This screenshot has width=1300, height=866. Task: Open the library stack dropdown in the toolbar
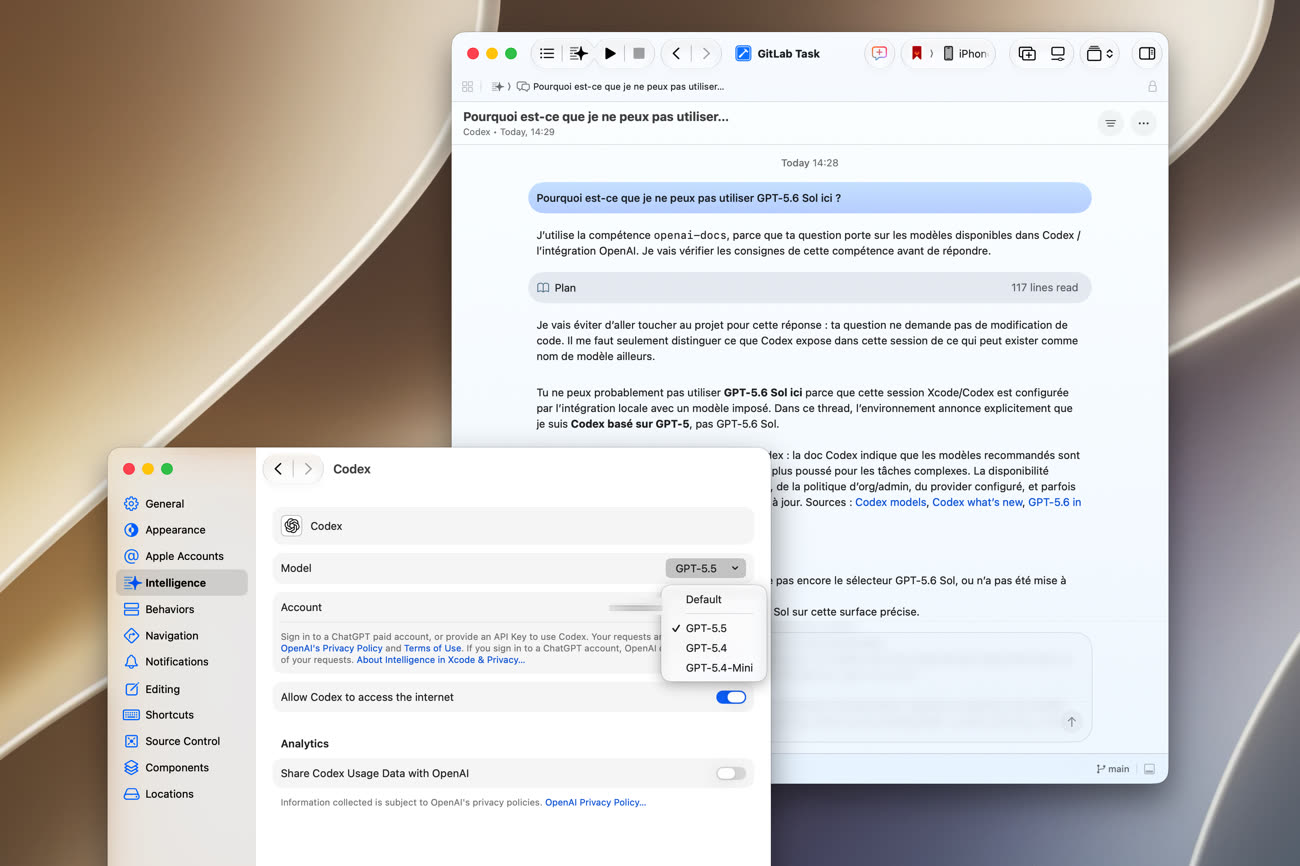point(1100,54)
